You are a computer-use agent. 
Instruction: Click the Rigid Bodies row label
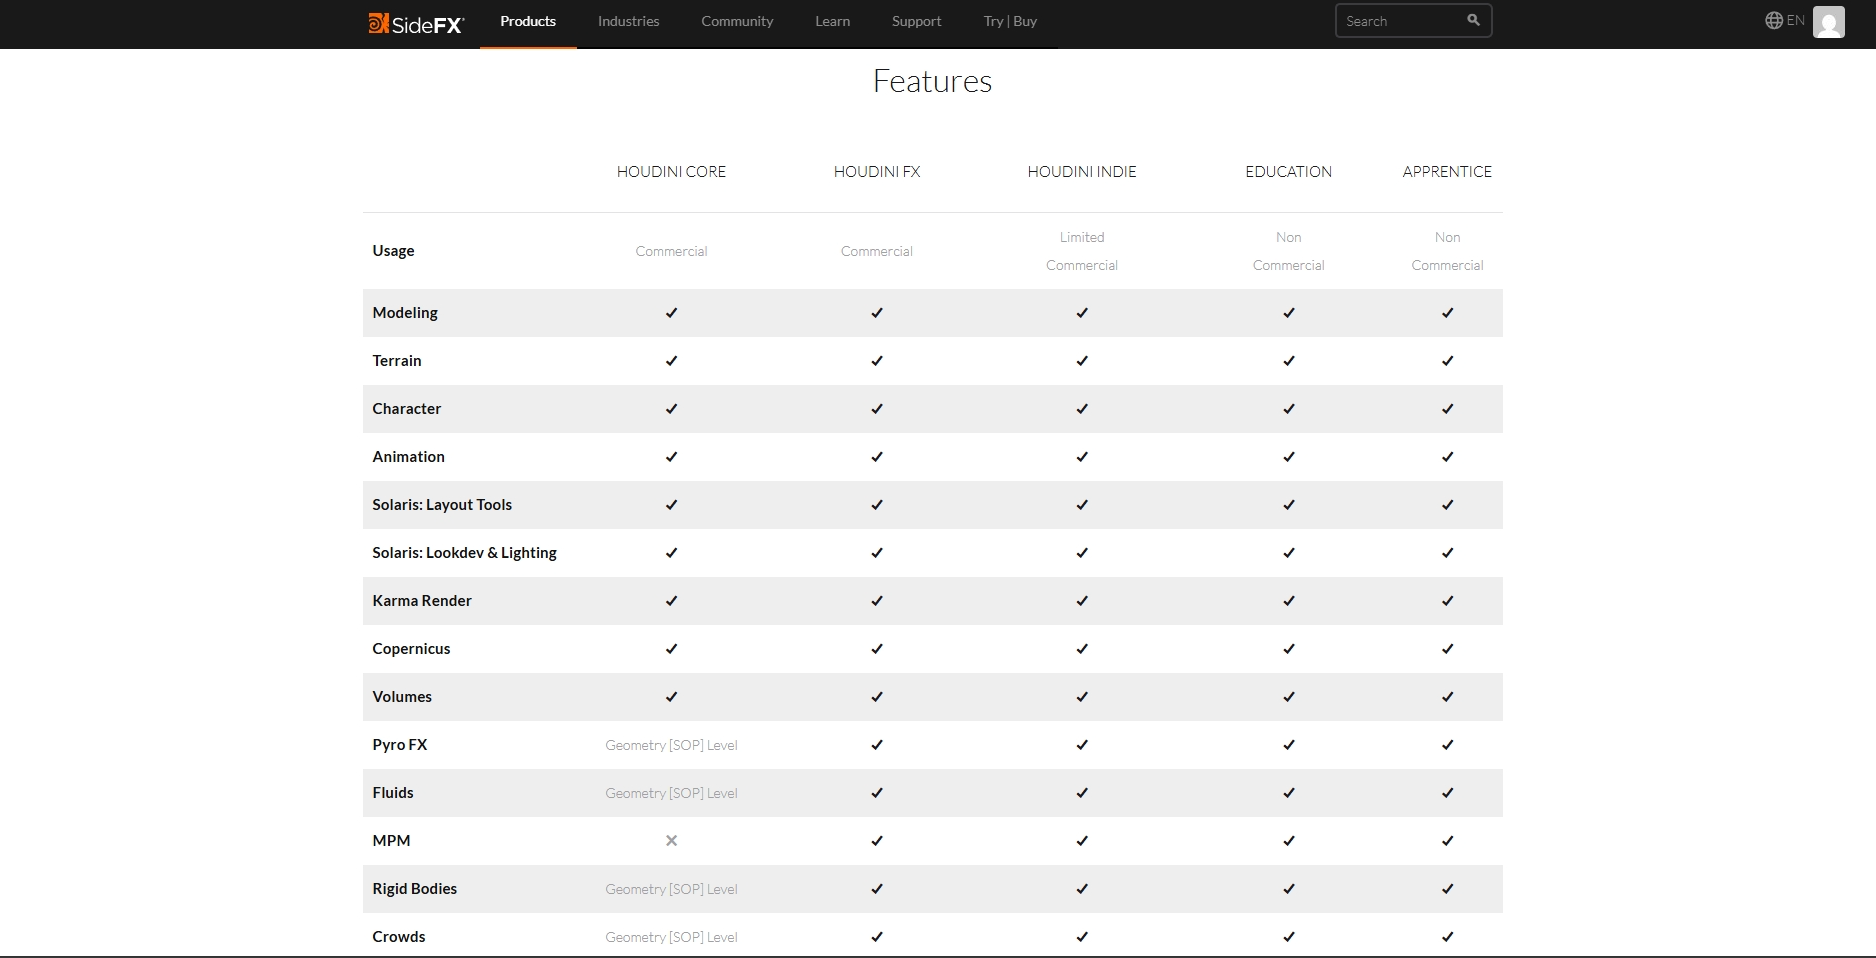[414, 889]
